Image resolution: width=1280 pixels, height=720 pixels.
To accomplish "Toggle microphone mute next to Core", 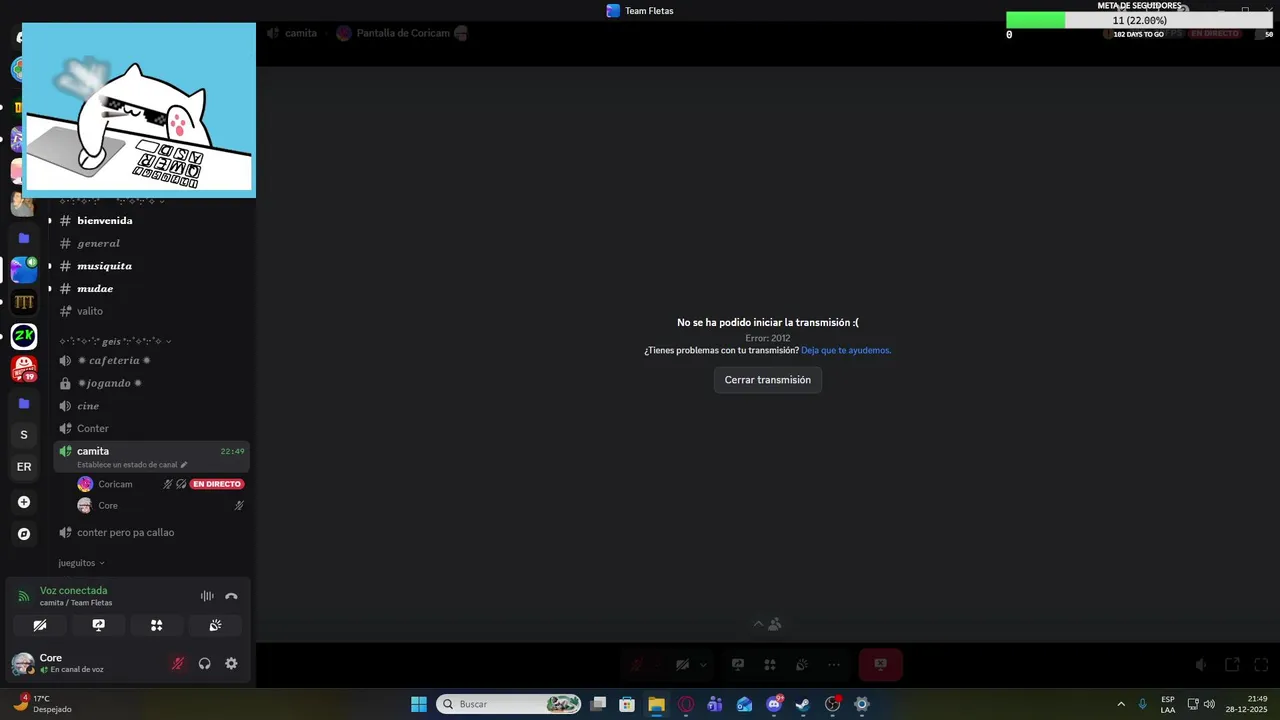I will [178, 663].
